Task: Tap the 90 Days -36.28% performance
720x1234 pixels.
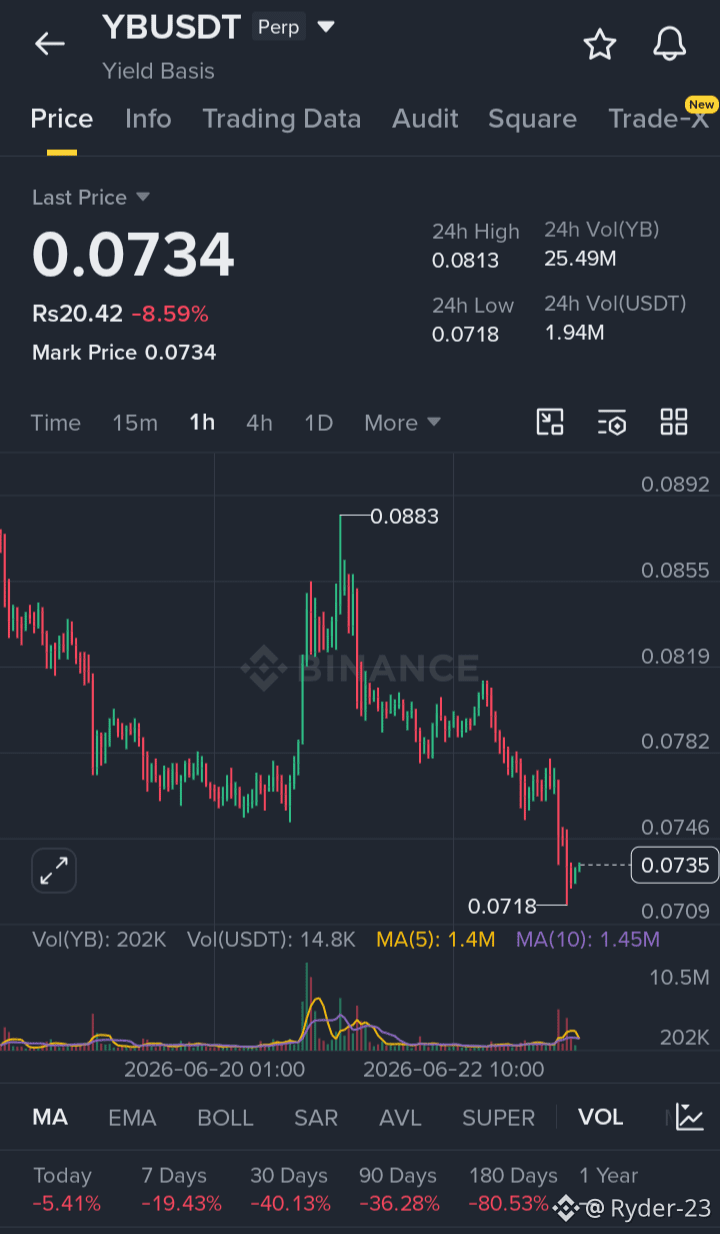Action: tap(399, 1190)
